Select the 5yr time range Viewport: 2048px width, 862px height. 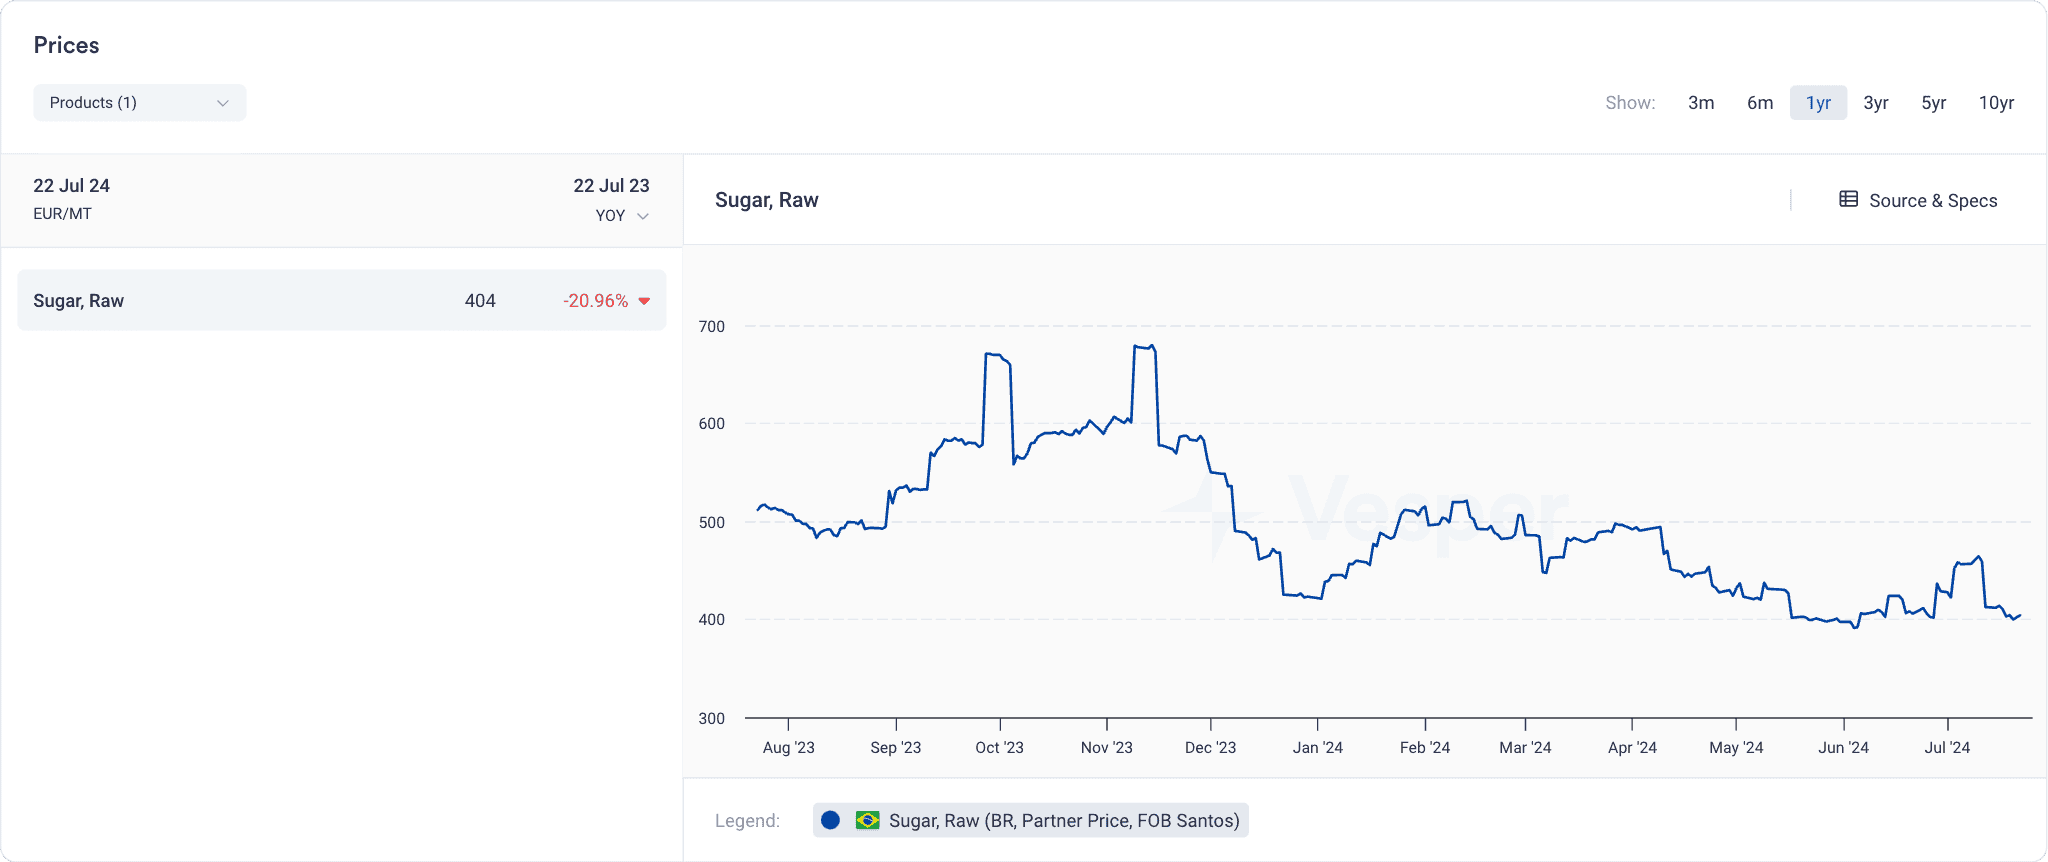click(1934, 103)
